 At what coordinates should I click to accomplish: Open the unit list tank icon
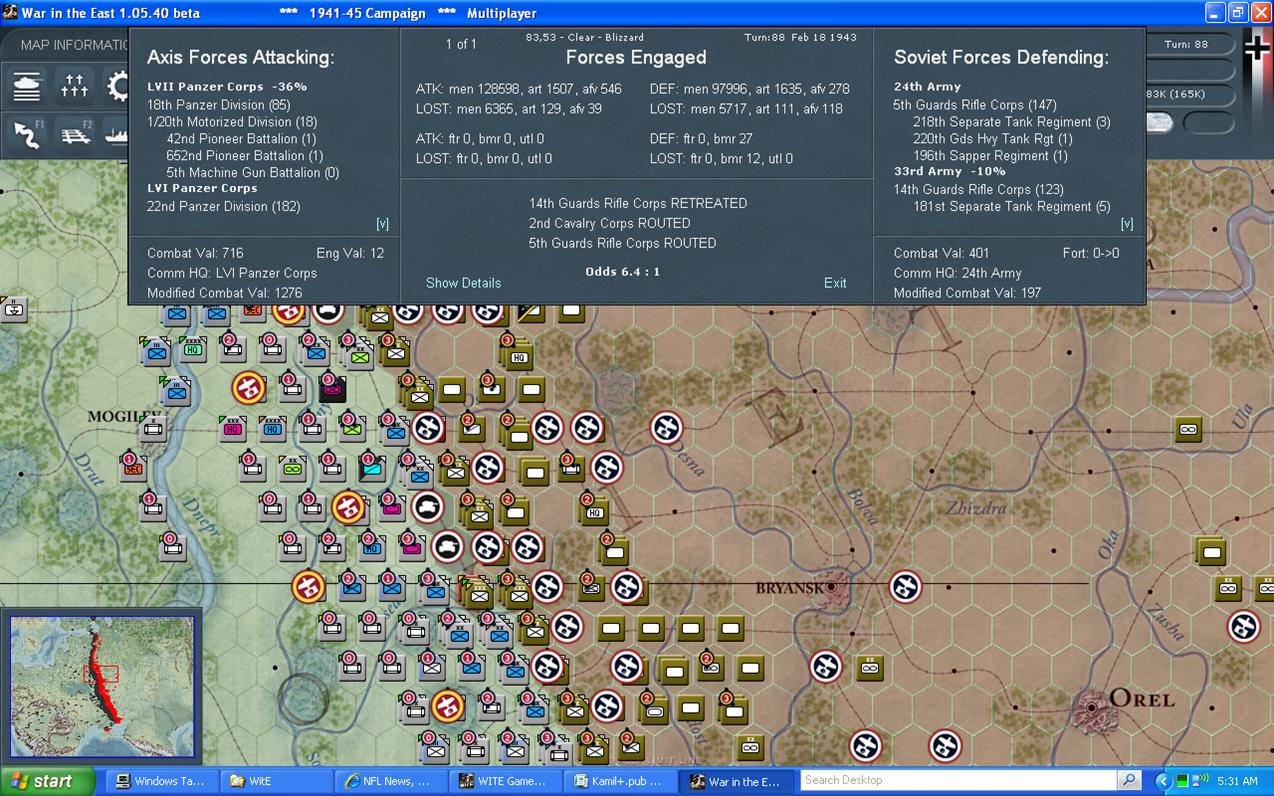click(28, 87)
